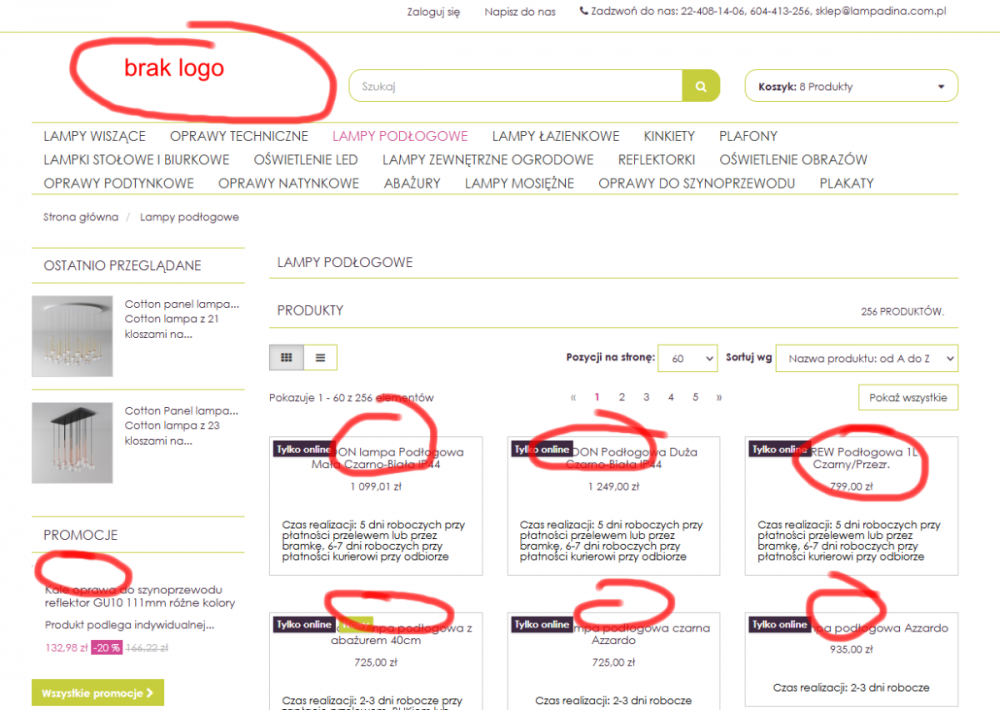
Task: Switch to grid view layout
Action: click(286, 357)
